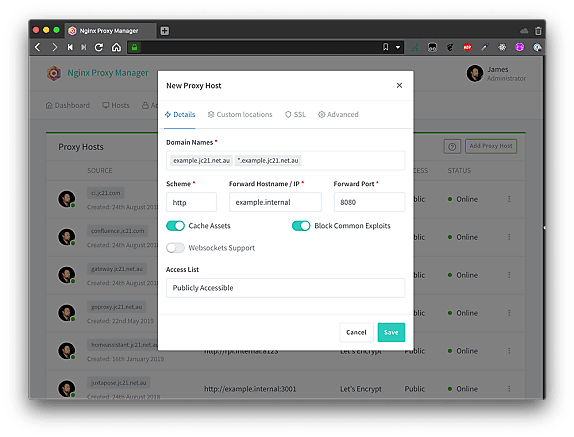Go to the browser home page

116,47
